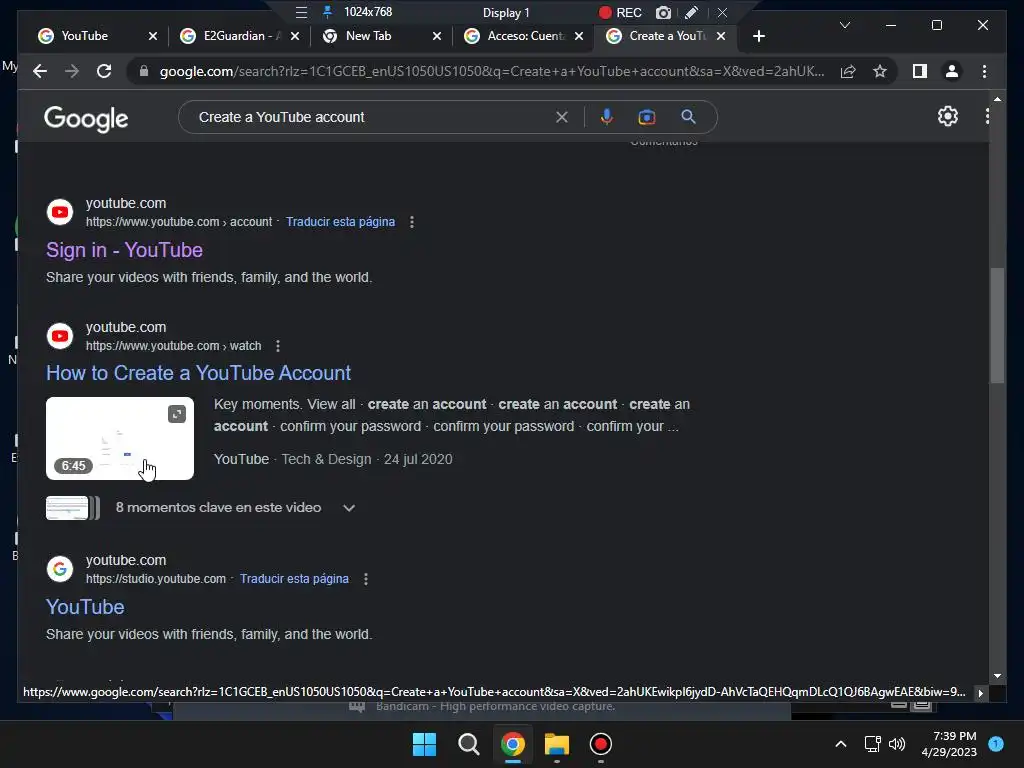Open a new browser tab
1024x768 pixels.
[758, 36]
